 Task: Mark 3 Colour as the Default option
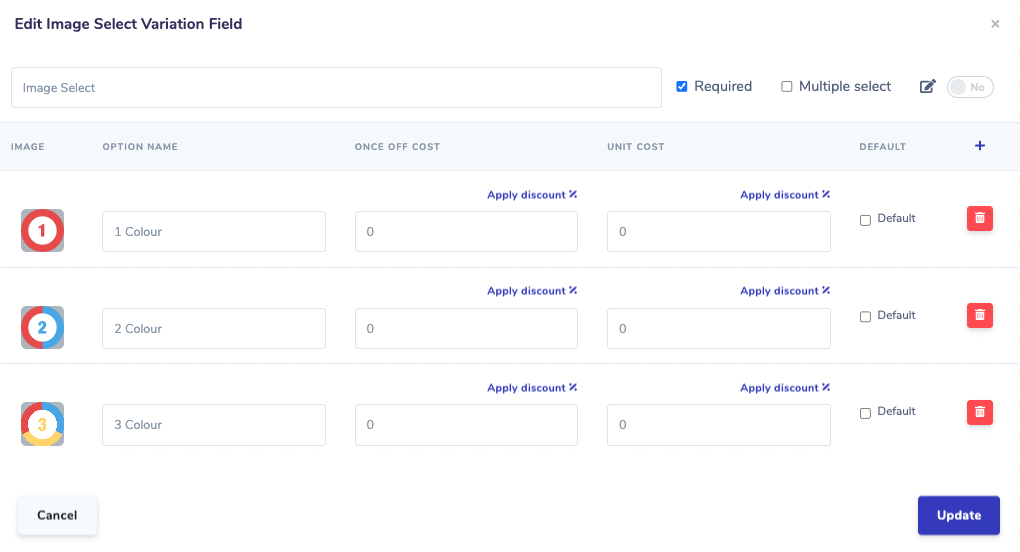865,413
